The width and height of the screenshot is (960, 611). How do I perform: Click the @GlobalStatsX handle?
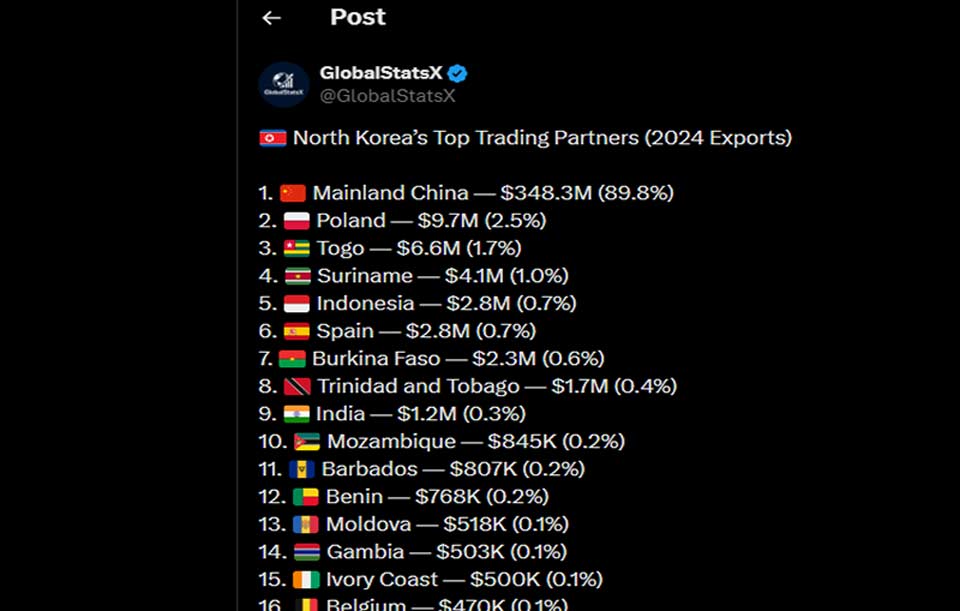tap(388, 96)
